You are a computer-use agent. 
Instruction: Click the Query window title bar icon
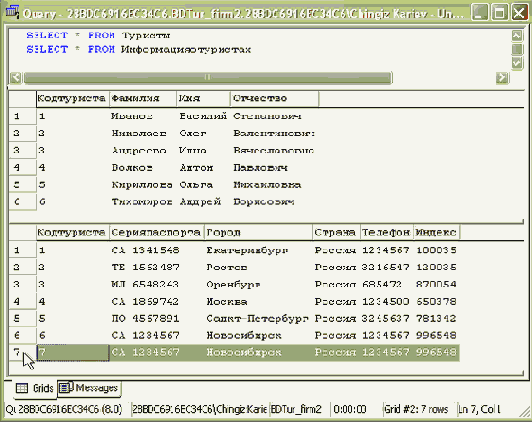point(12,12)
